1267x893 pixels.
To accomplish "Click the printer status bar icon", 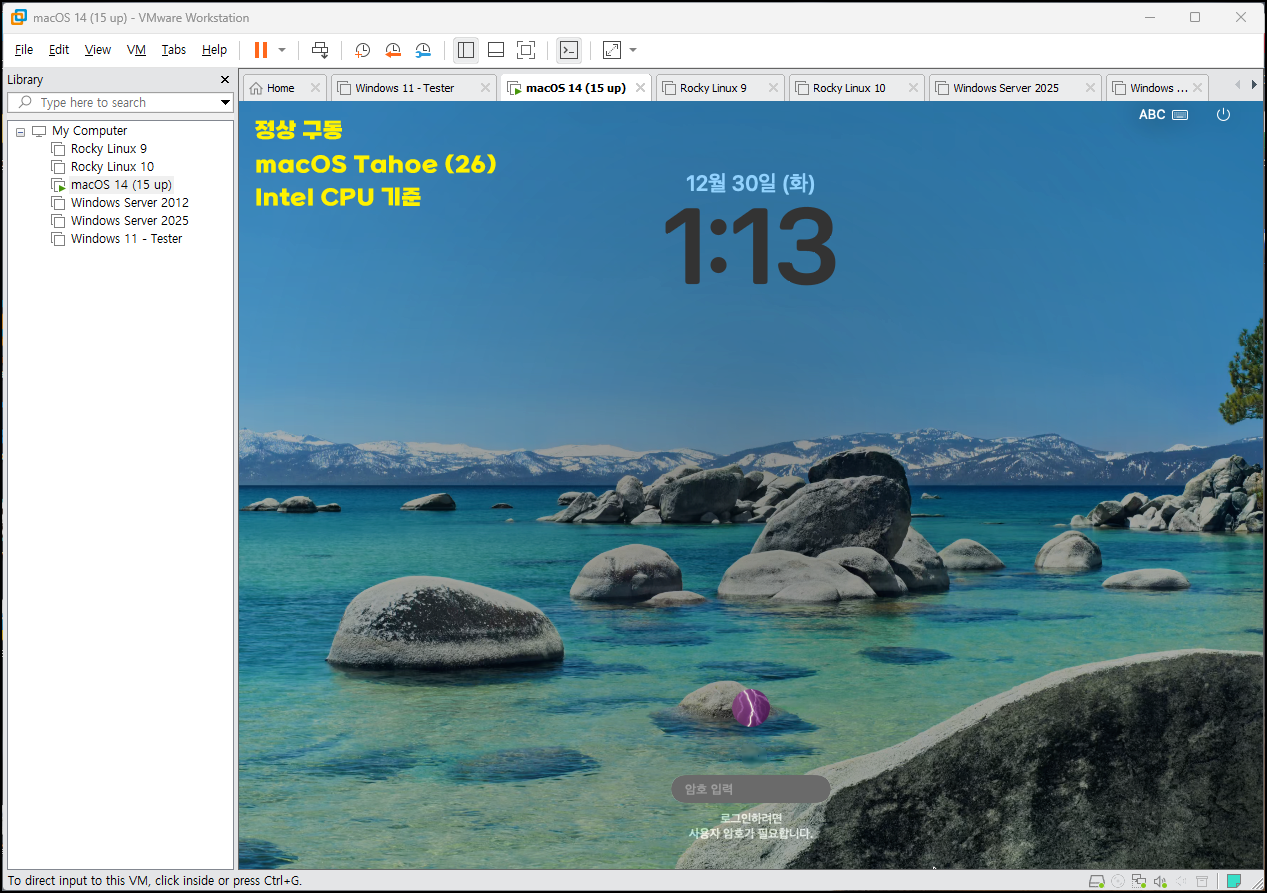I will tap(1202, 881).
